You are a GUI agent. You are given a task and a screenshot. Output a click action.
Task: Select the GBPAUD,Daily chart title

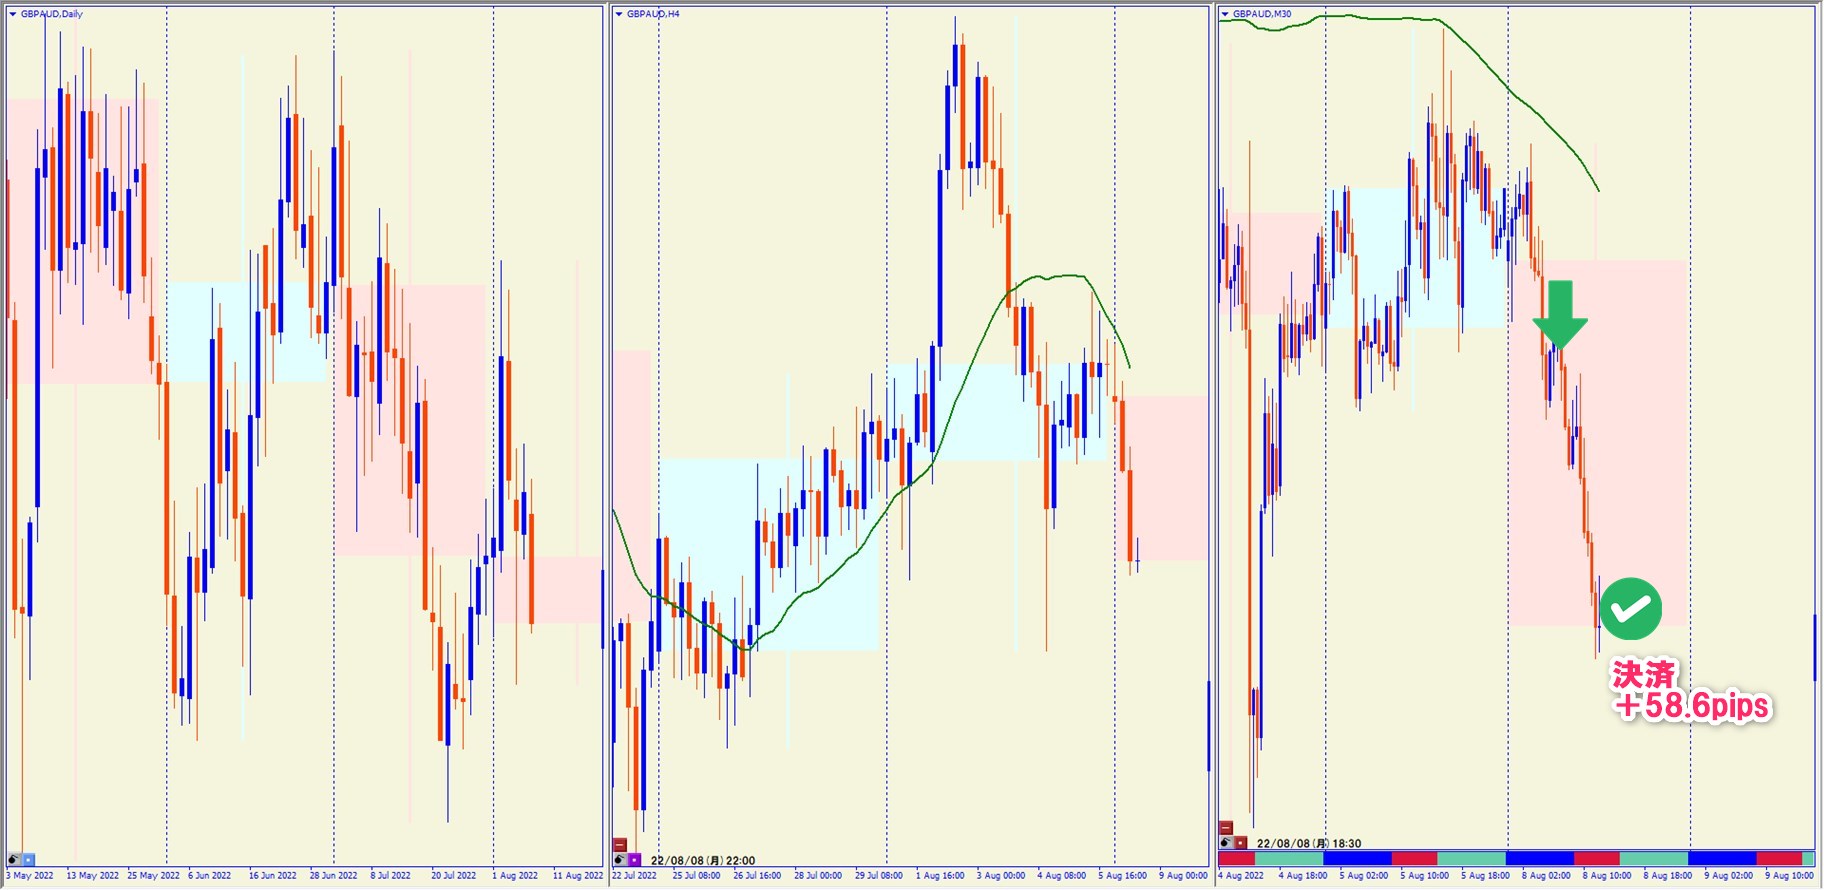click(x=52, y=14)
